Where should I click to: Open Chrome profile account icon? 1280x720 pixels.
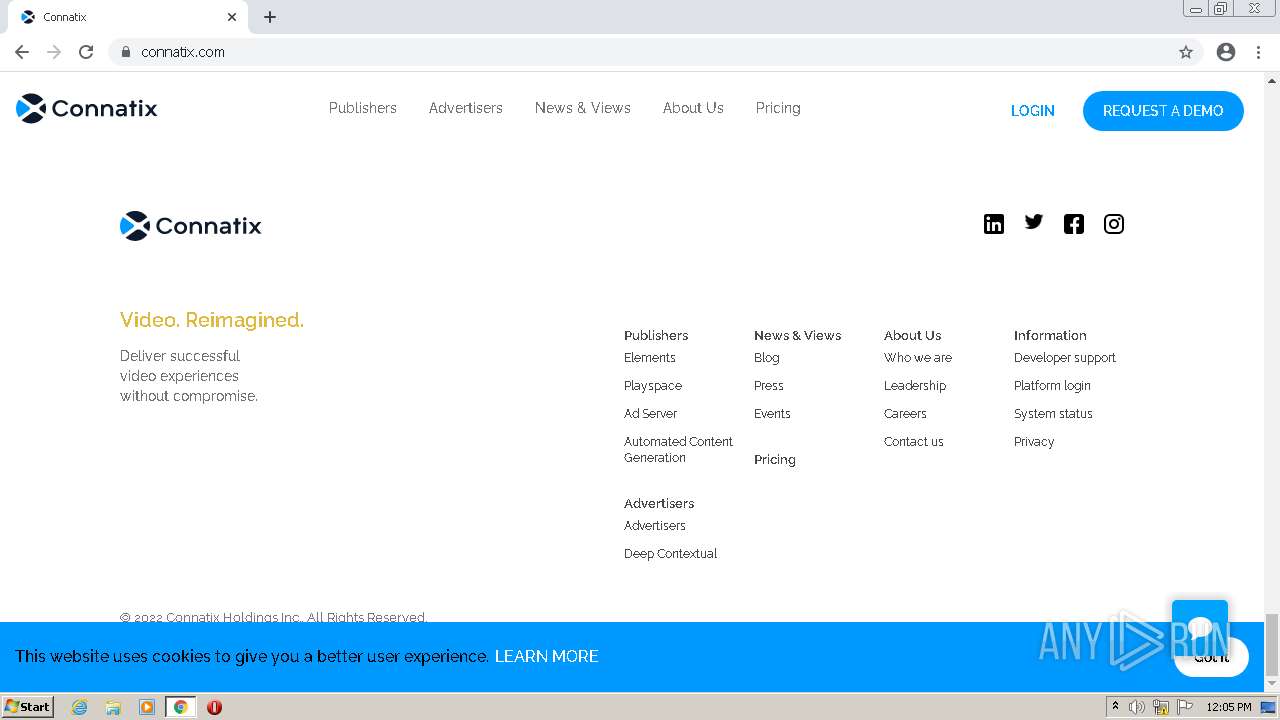tap(1226, 52)
